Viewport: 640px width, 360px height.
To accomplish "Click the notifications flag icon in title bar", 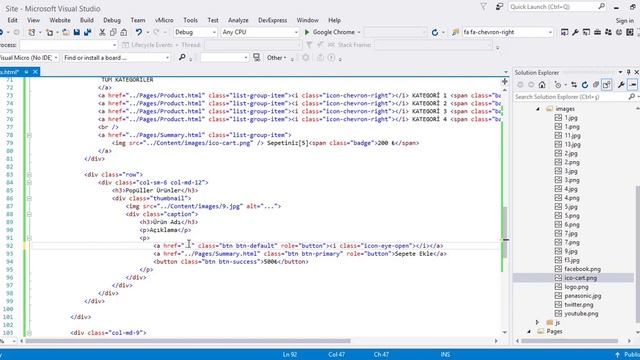I will pos(484,7).
